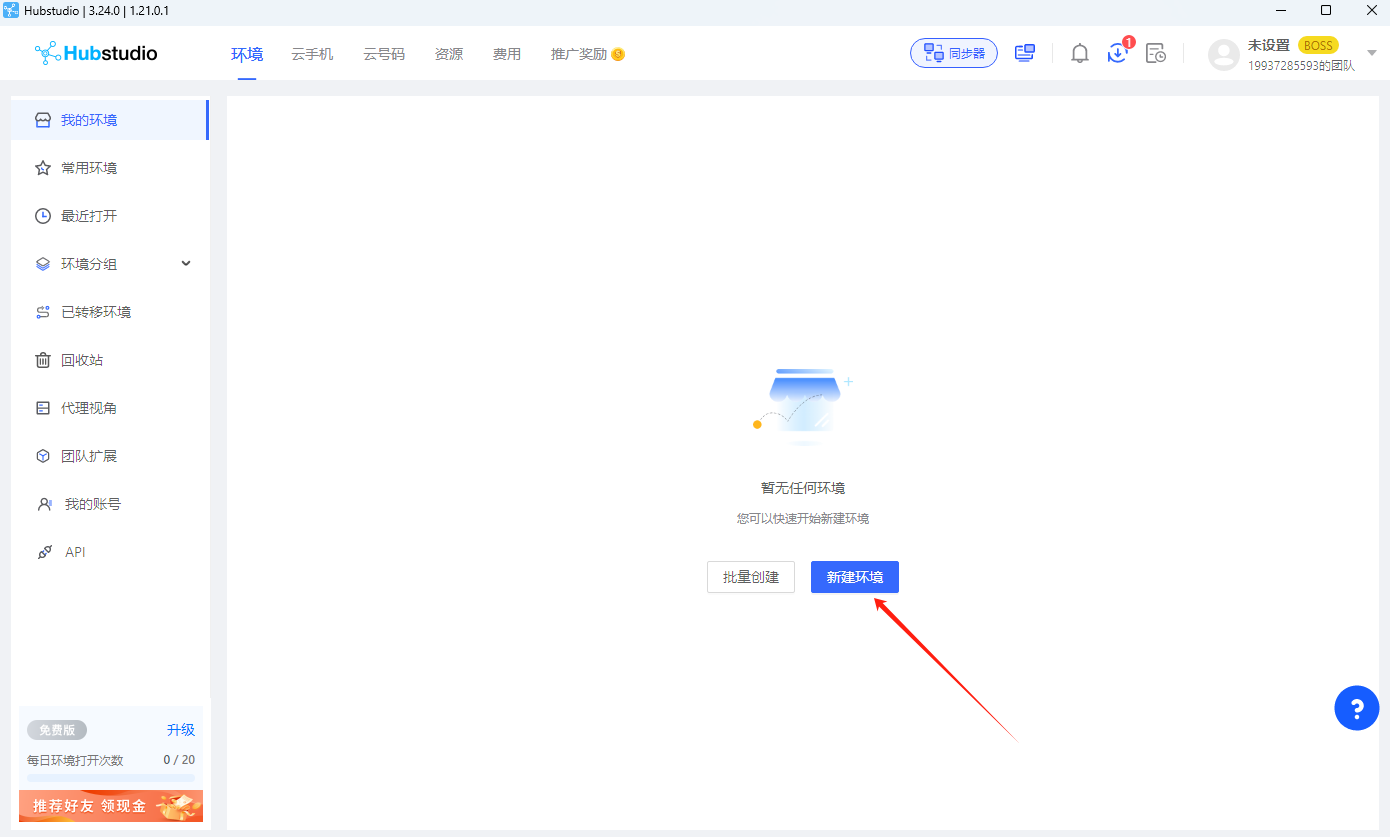
Task: Click the cube icon beside 团队扩展
Action: (x=43, y=456)
